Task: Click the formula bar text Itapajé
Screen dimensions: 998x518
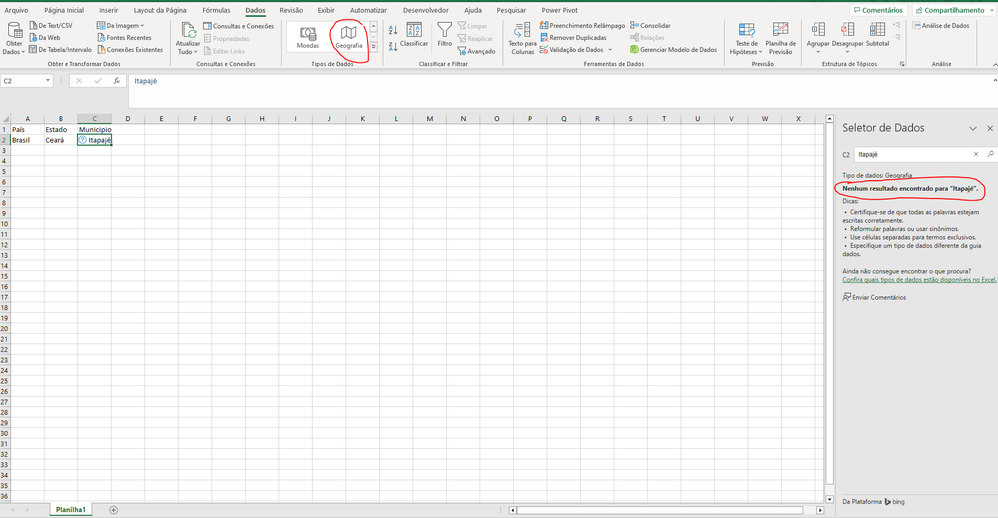Action: click(146, 81)
